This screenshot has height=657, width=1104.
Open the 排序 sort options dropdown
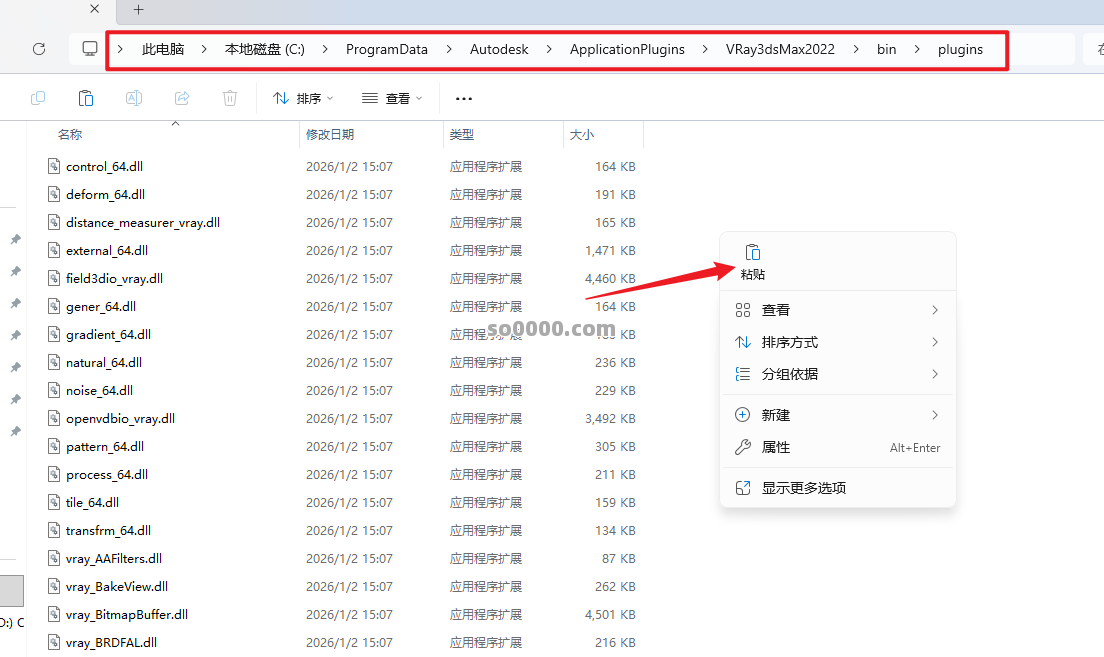[302, 97]
